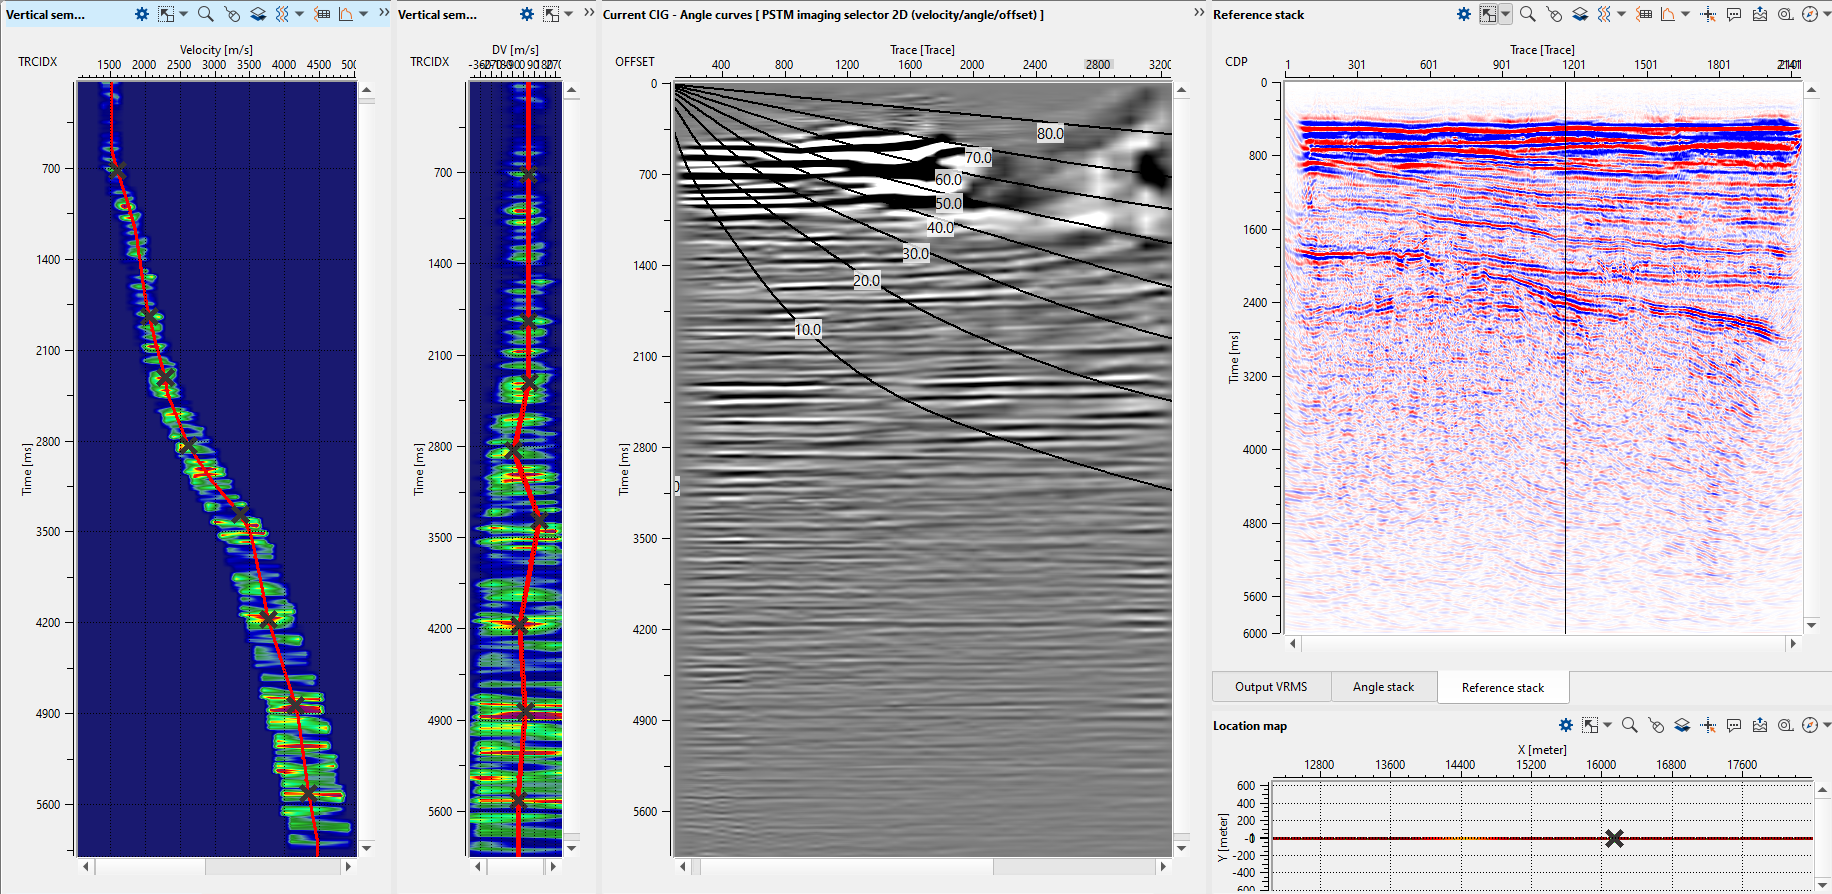The width and height of the screenshot is (1832, 894).
Task: Toggle the selection mode icon in Location map toolbar
Action: [x=1590, y=725]
